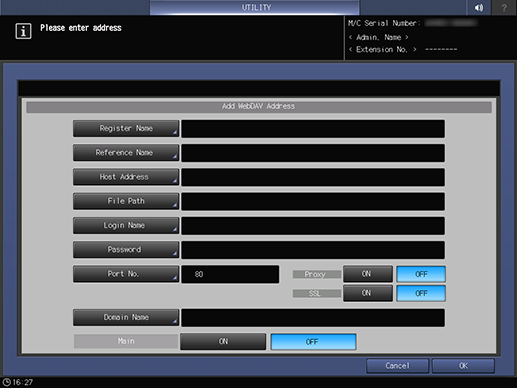
Task: Select the Main label
Action: coord(126,341)
